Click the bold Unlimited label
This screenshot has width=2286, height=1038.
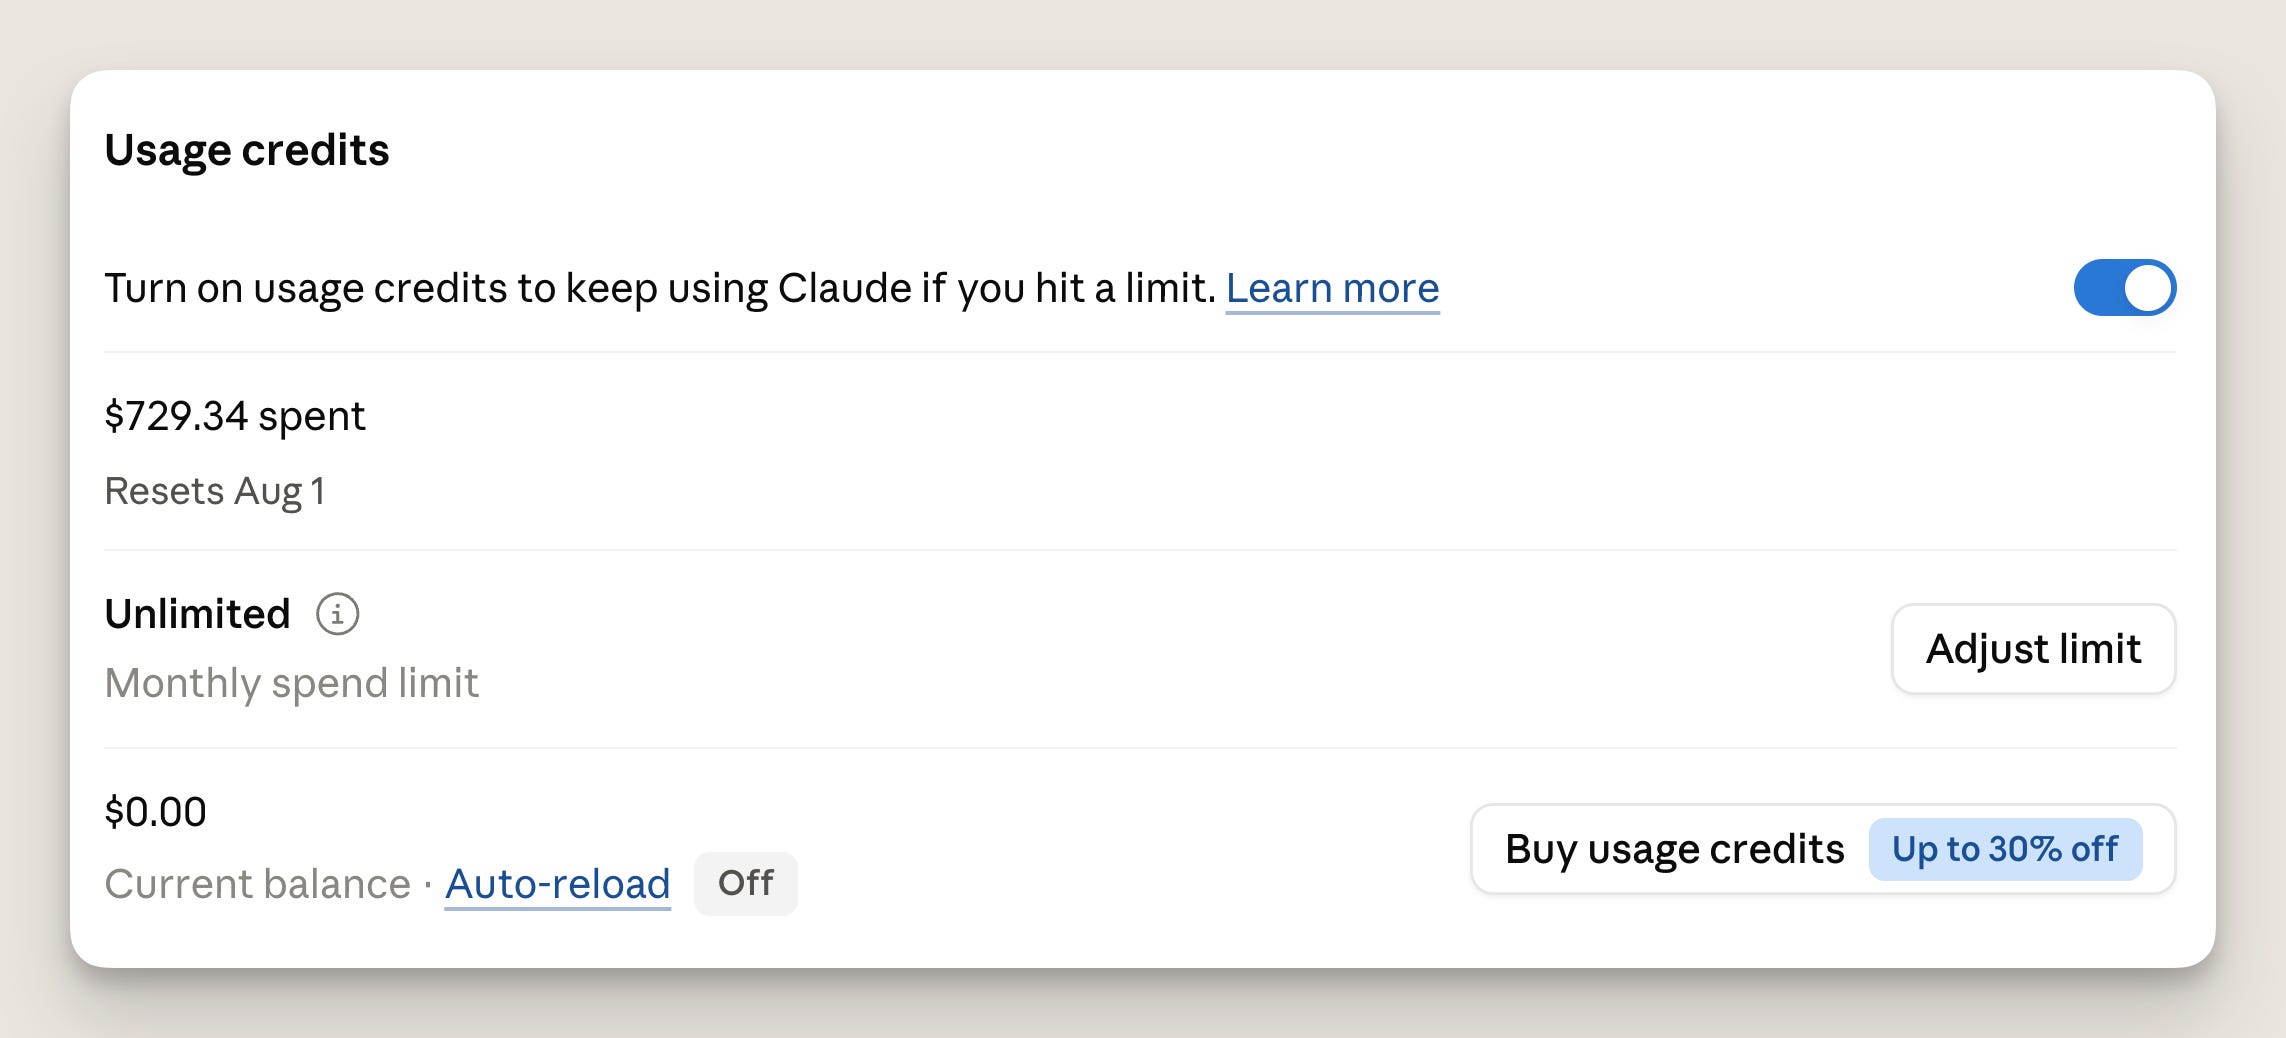tap(198, 614)
